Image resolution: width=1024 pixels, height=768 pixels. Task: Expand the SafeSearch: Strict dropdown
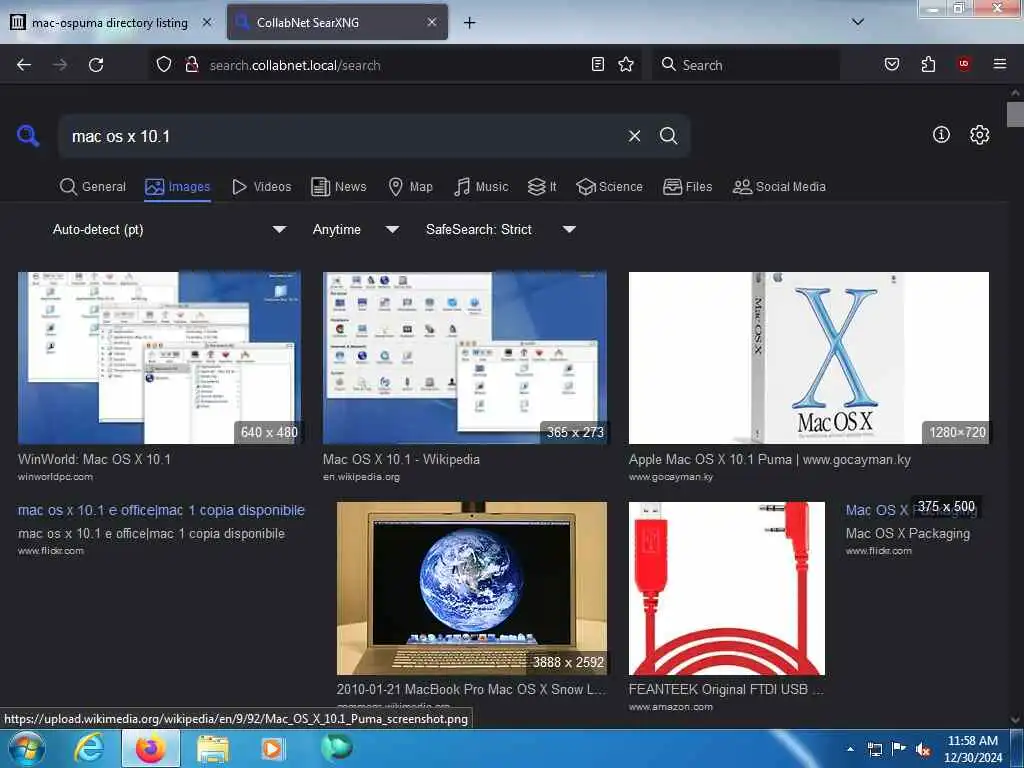tap(500, 229)
